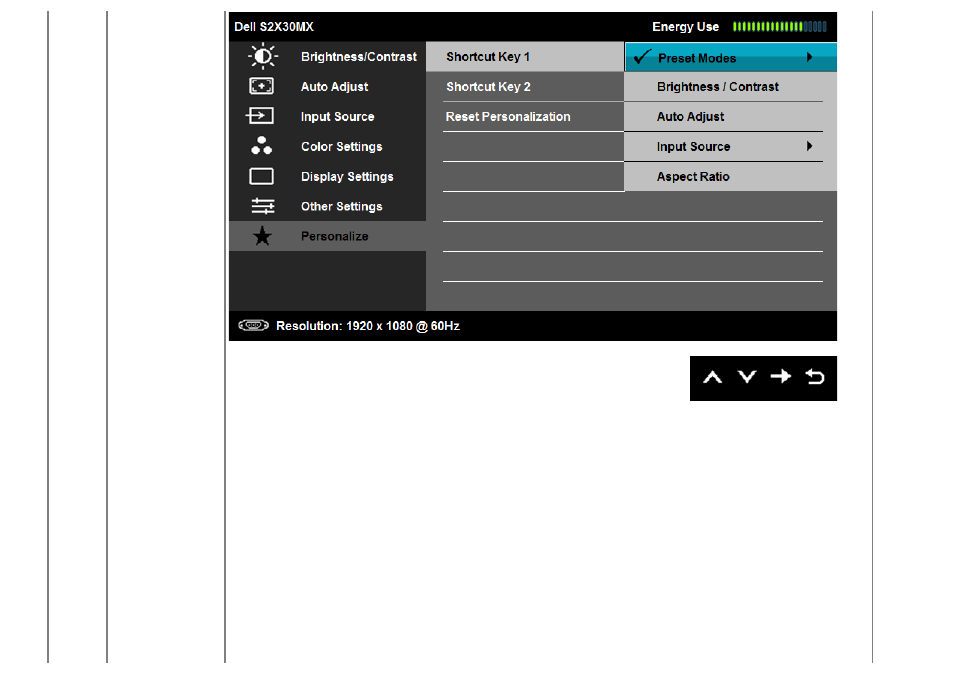The height and width of the screenshot is (674, 954).
Task: Click the Personalize star icon
Action: (262, 236)
